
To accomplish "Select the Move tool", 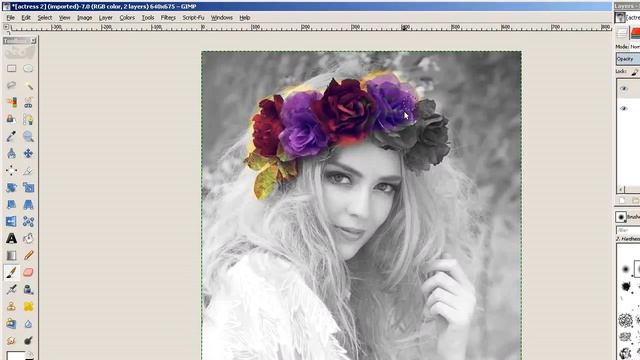I will tap(28, 153).
